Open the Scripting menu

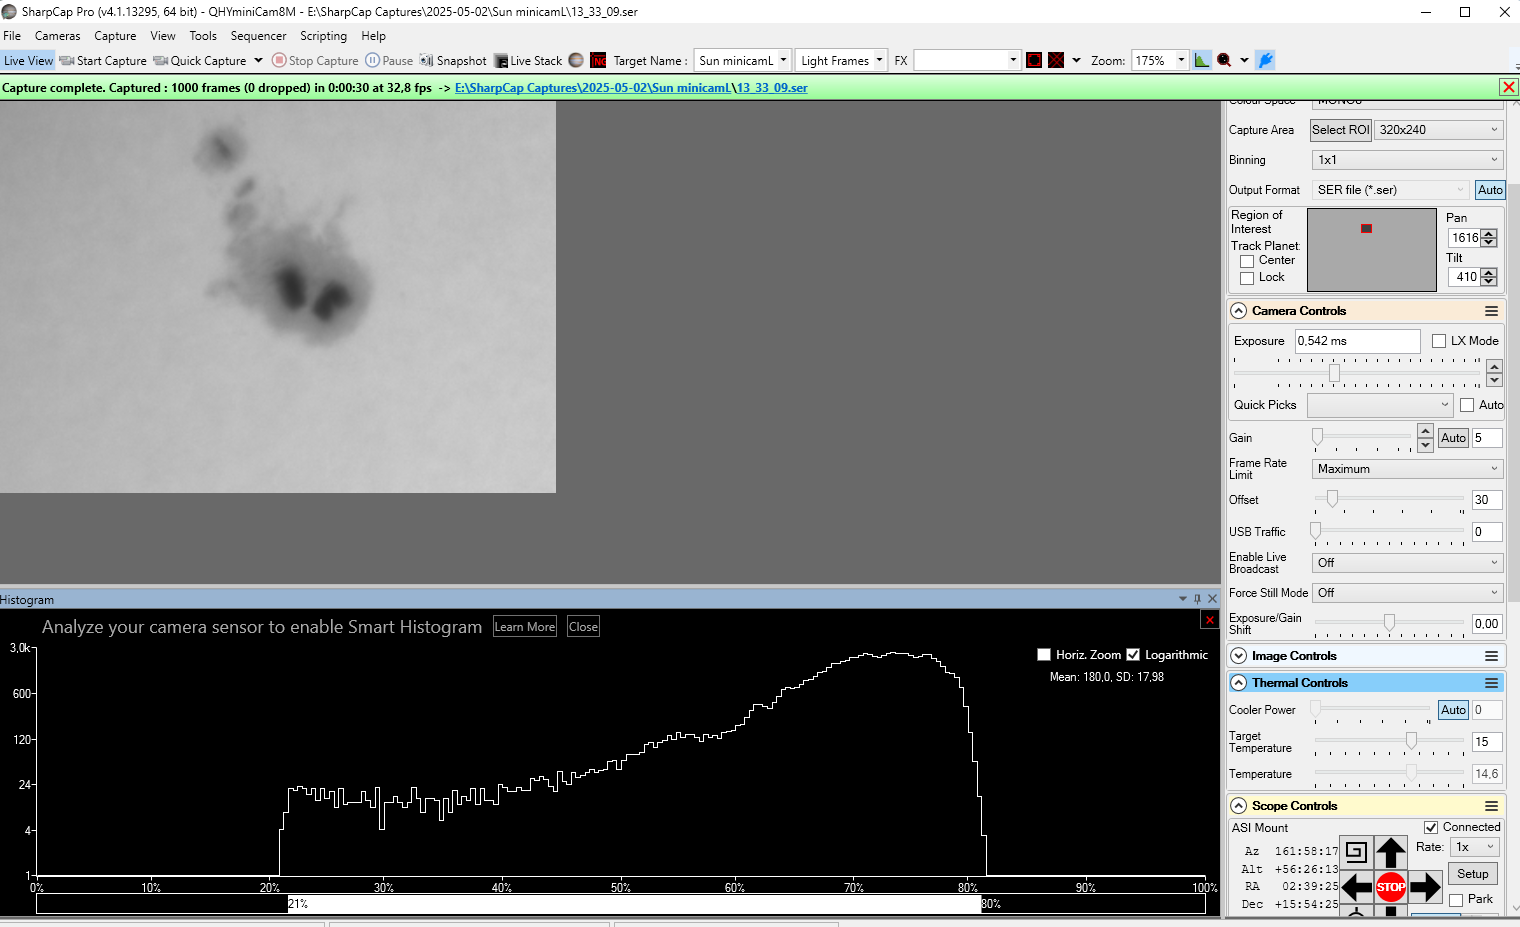click(323, 36)
